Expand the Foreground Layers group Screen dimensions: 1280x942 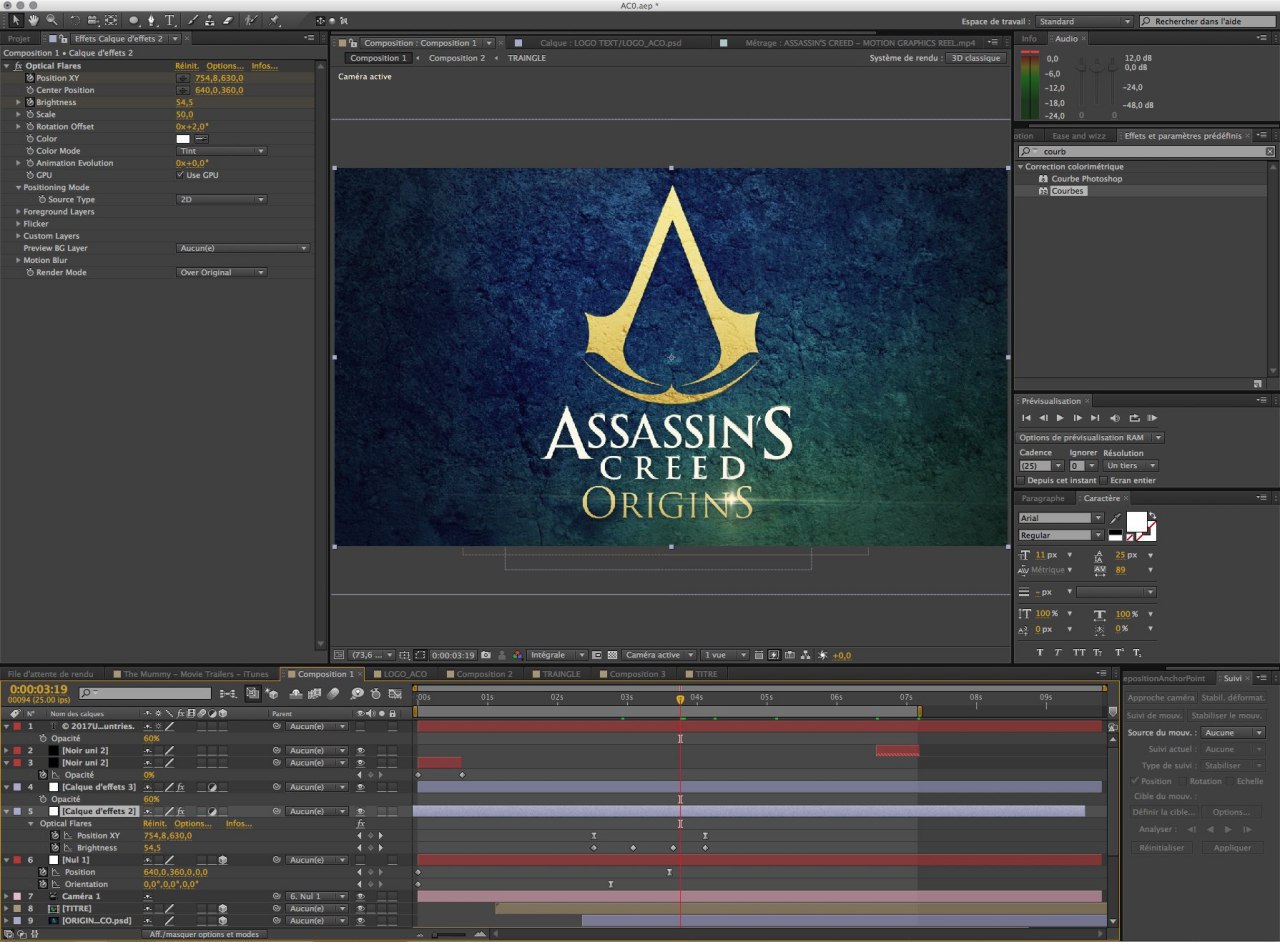(18, 211)
